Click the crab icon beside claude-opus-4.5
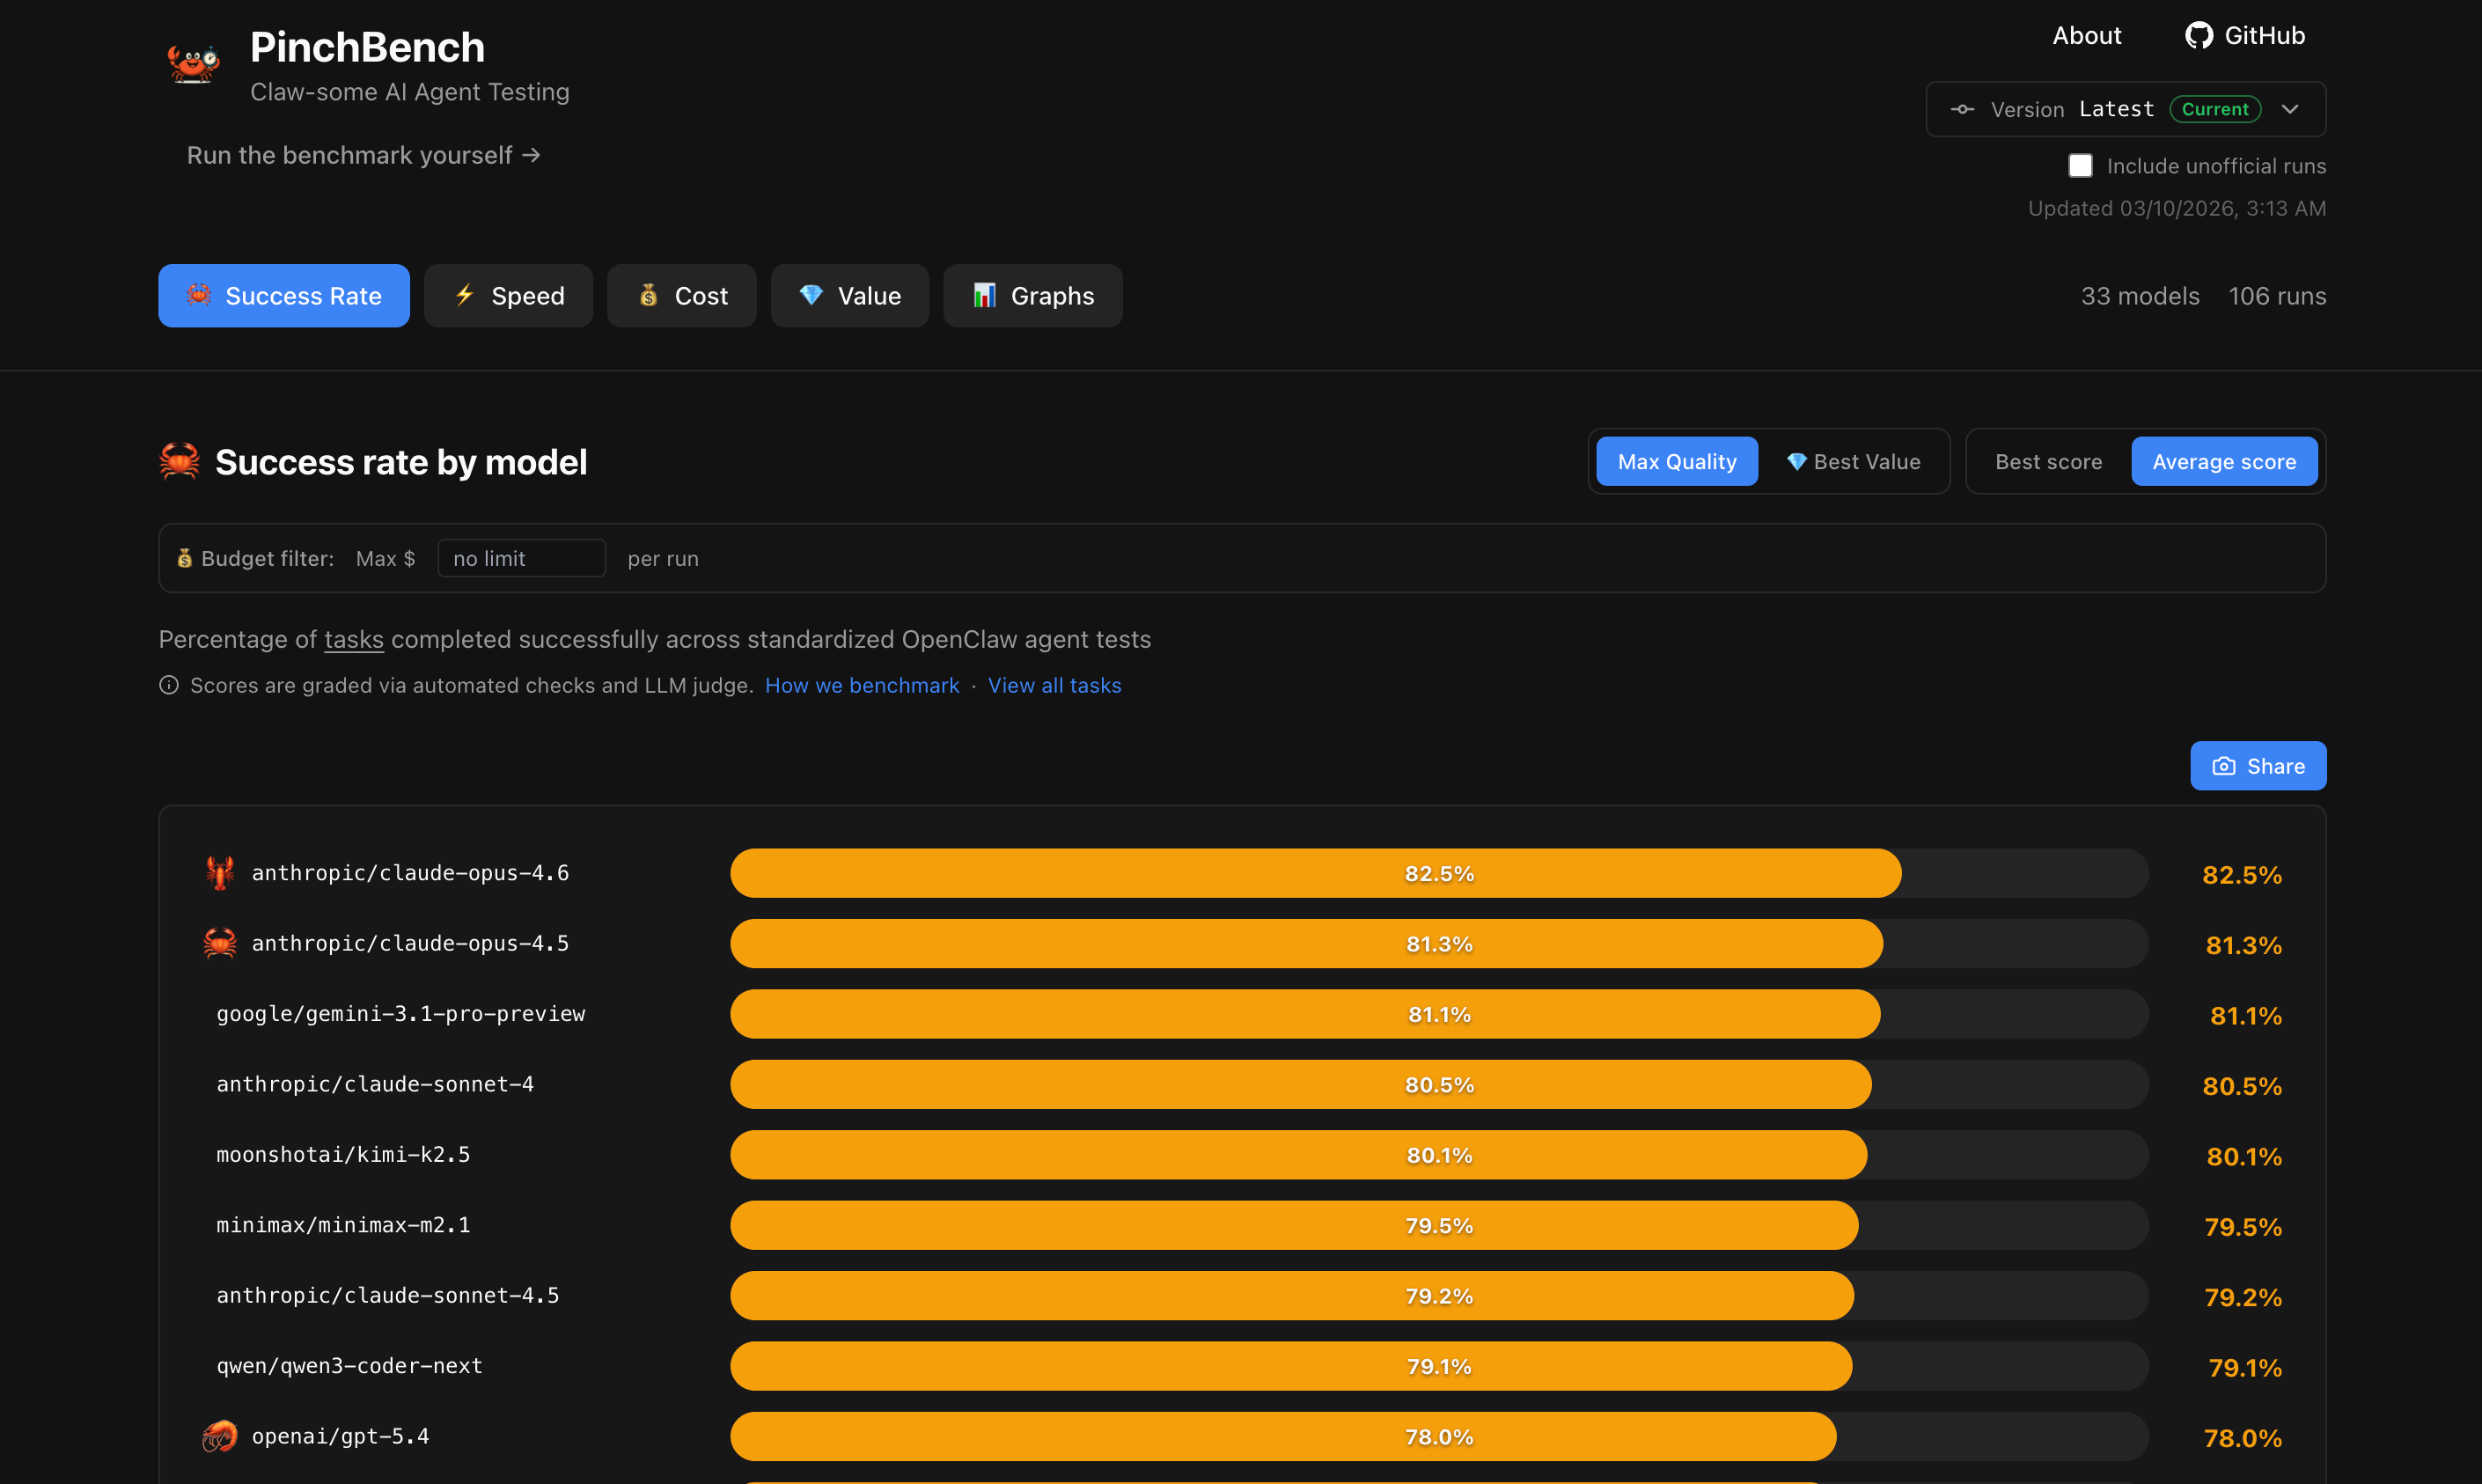The height and width of the screenshot is (1484, 2482). [219, 943]
